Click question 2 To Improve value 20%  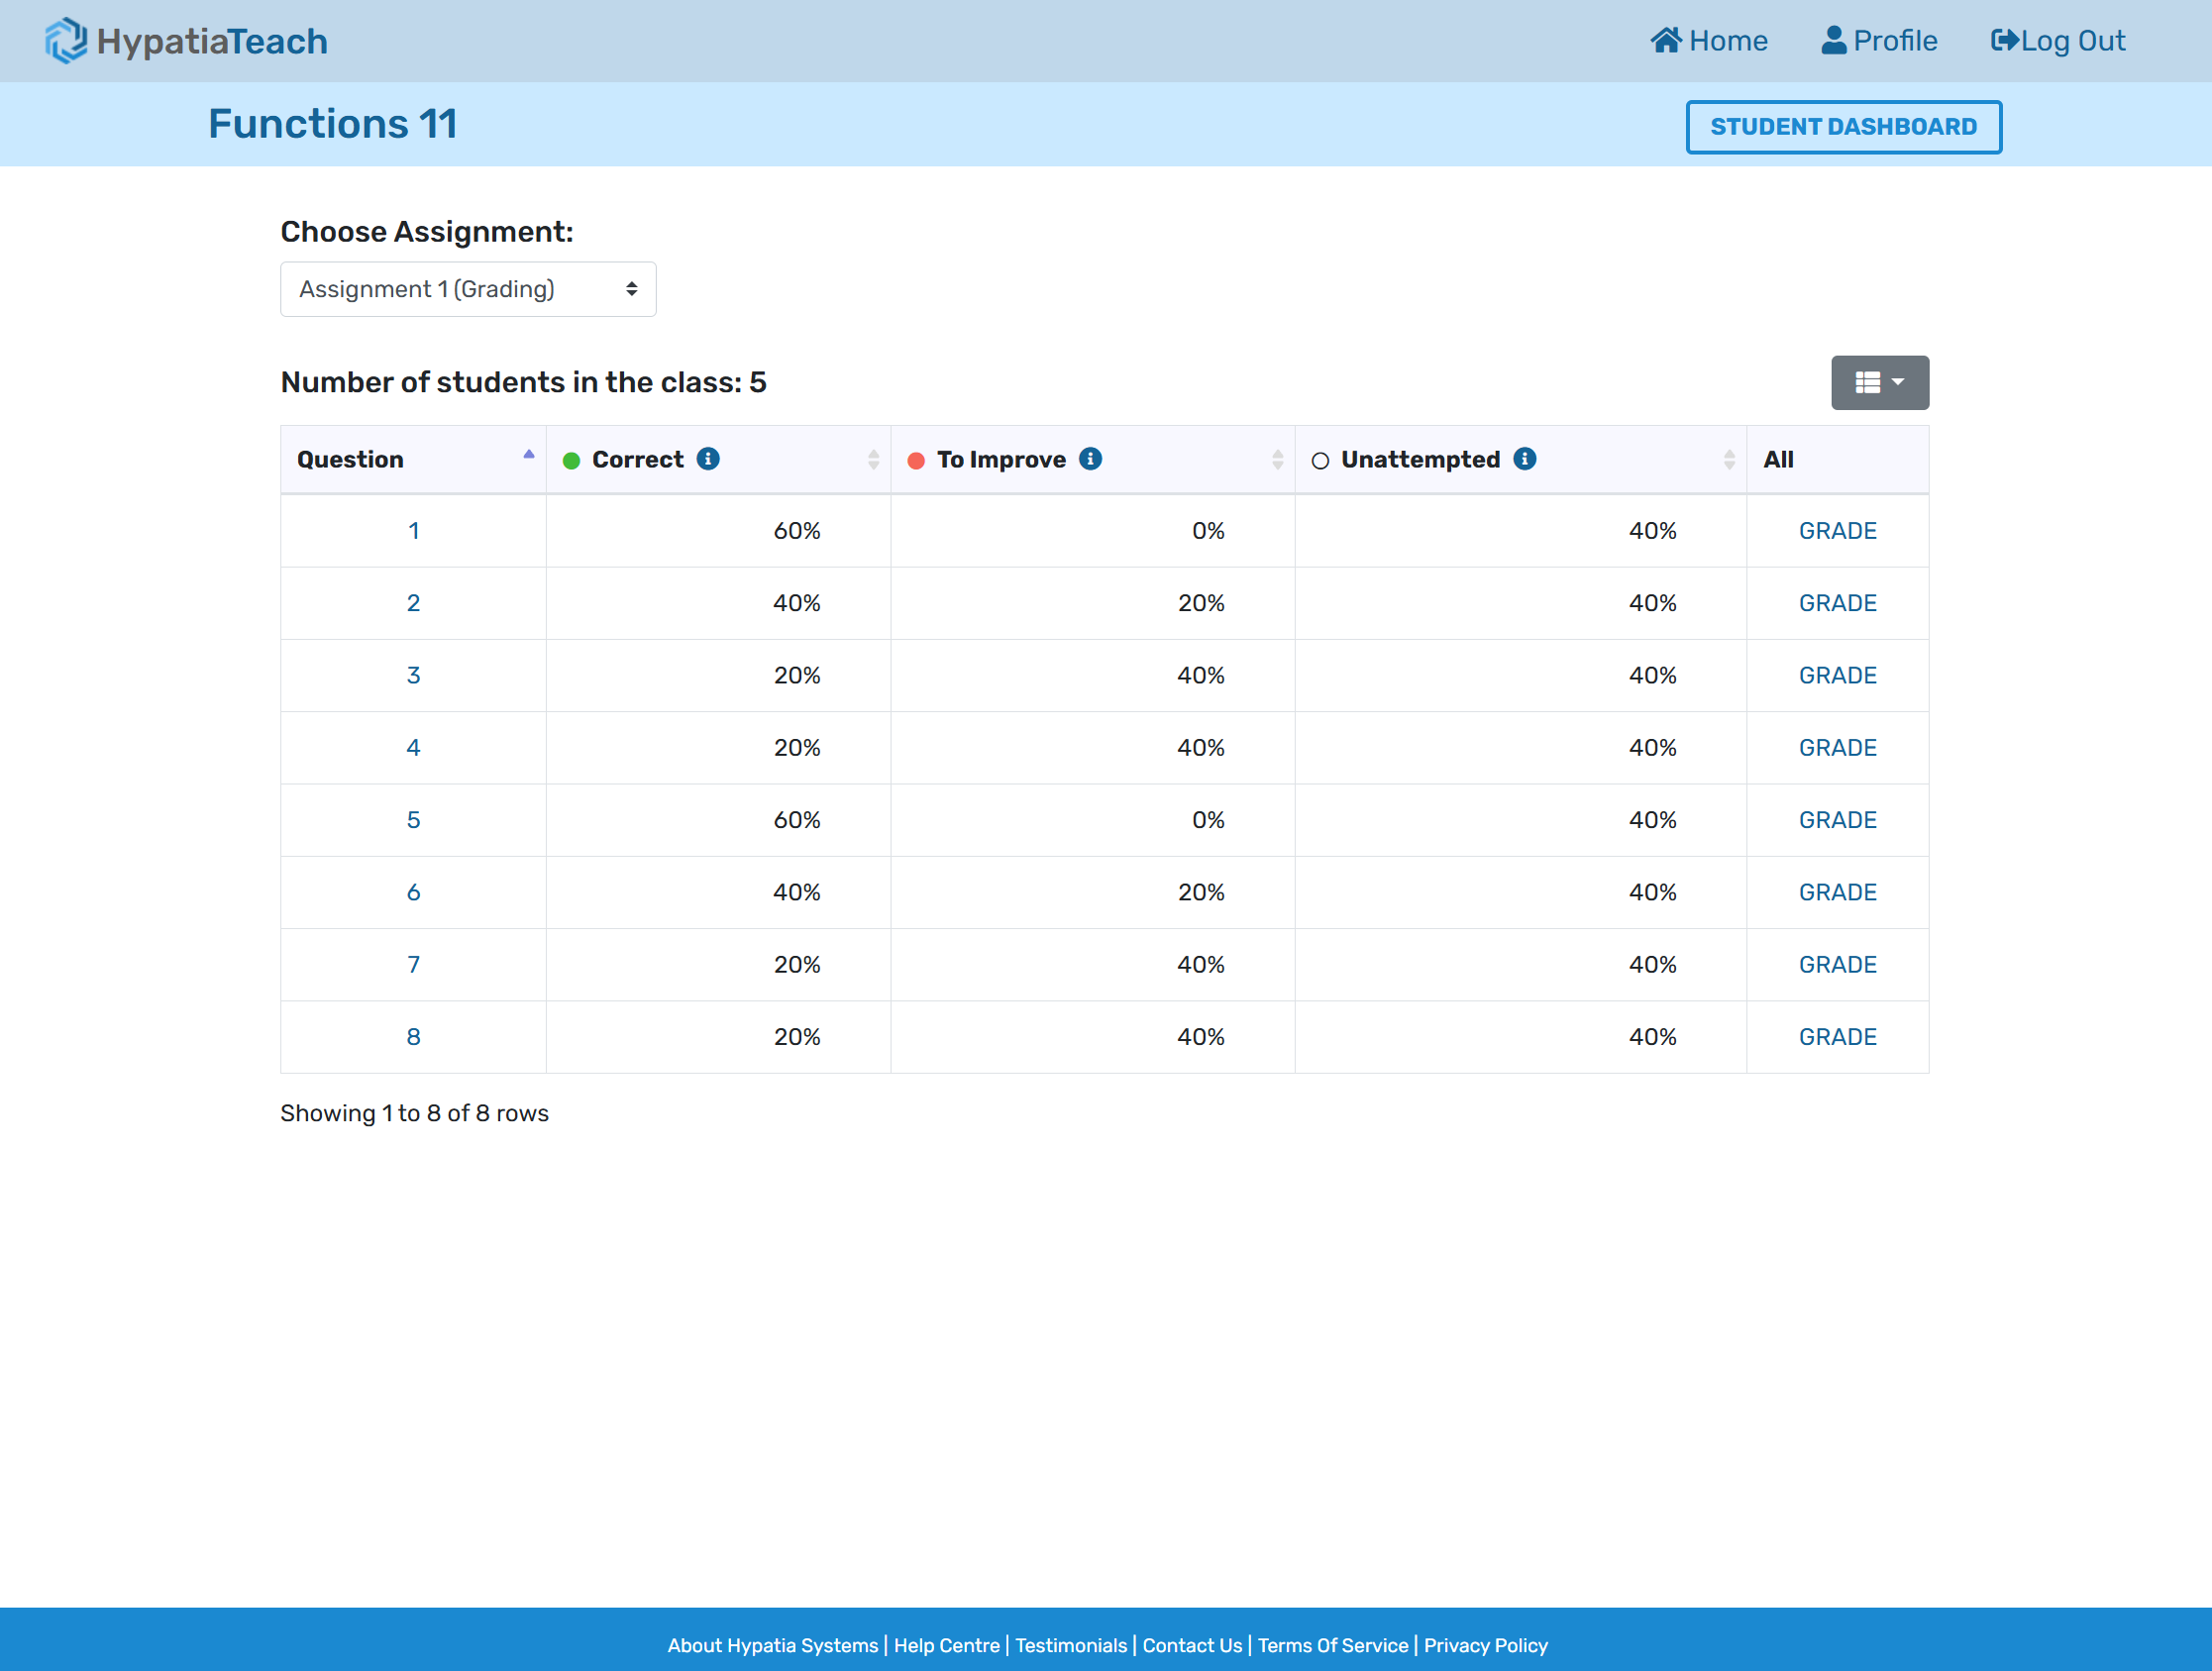[1200, 603]
